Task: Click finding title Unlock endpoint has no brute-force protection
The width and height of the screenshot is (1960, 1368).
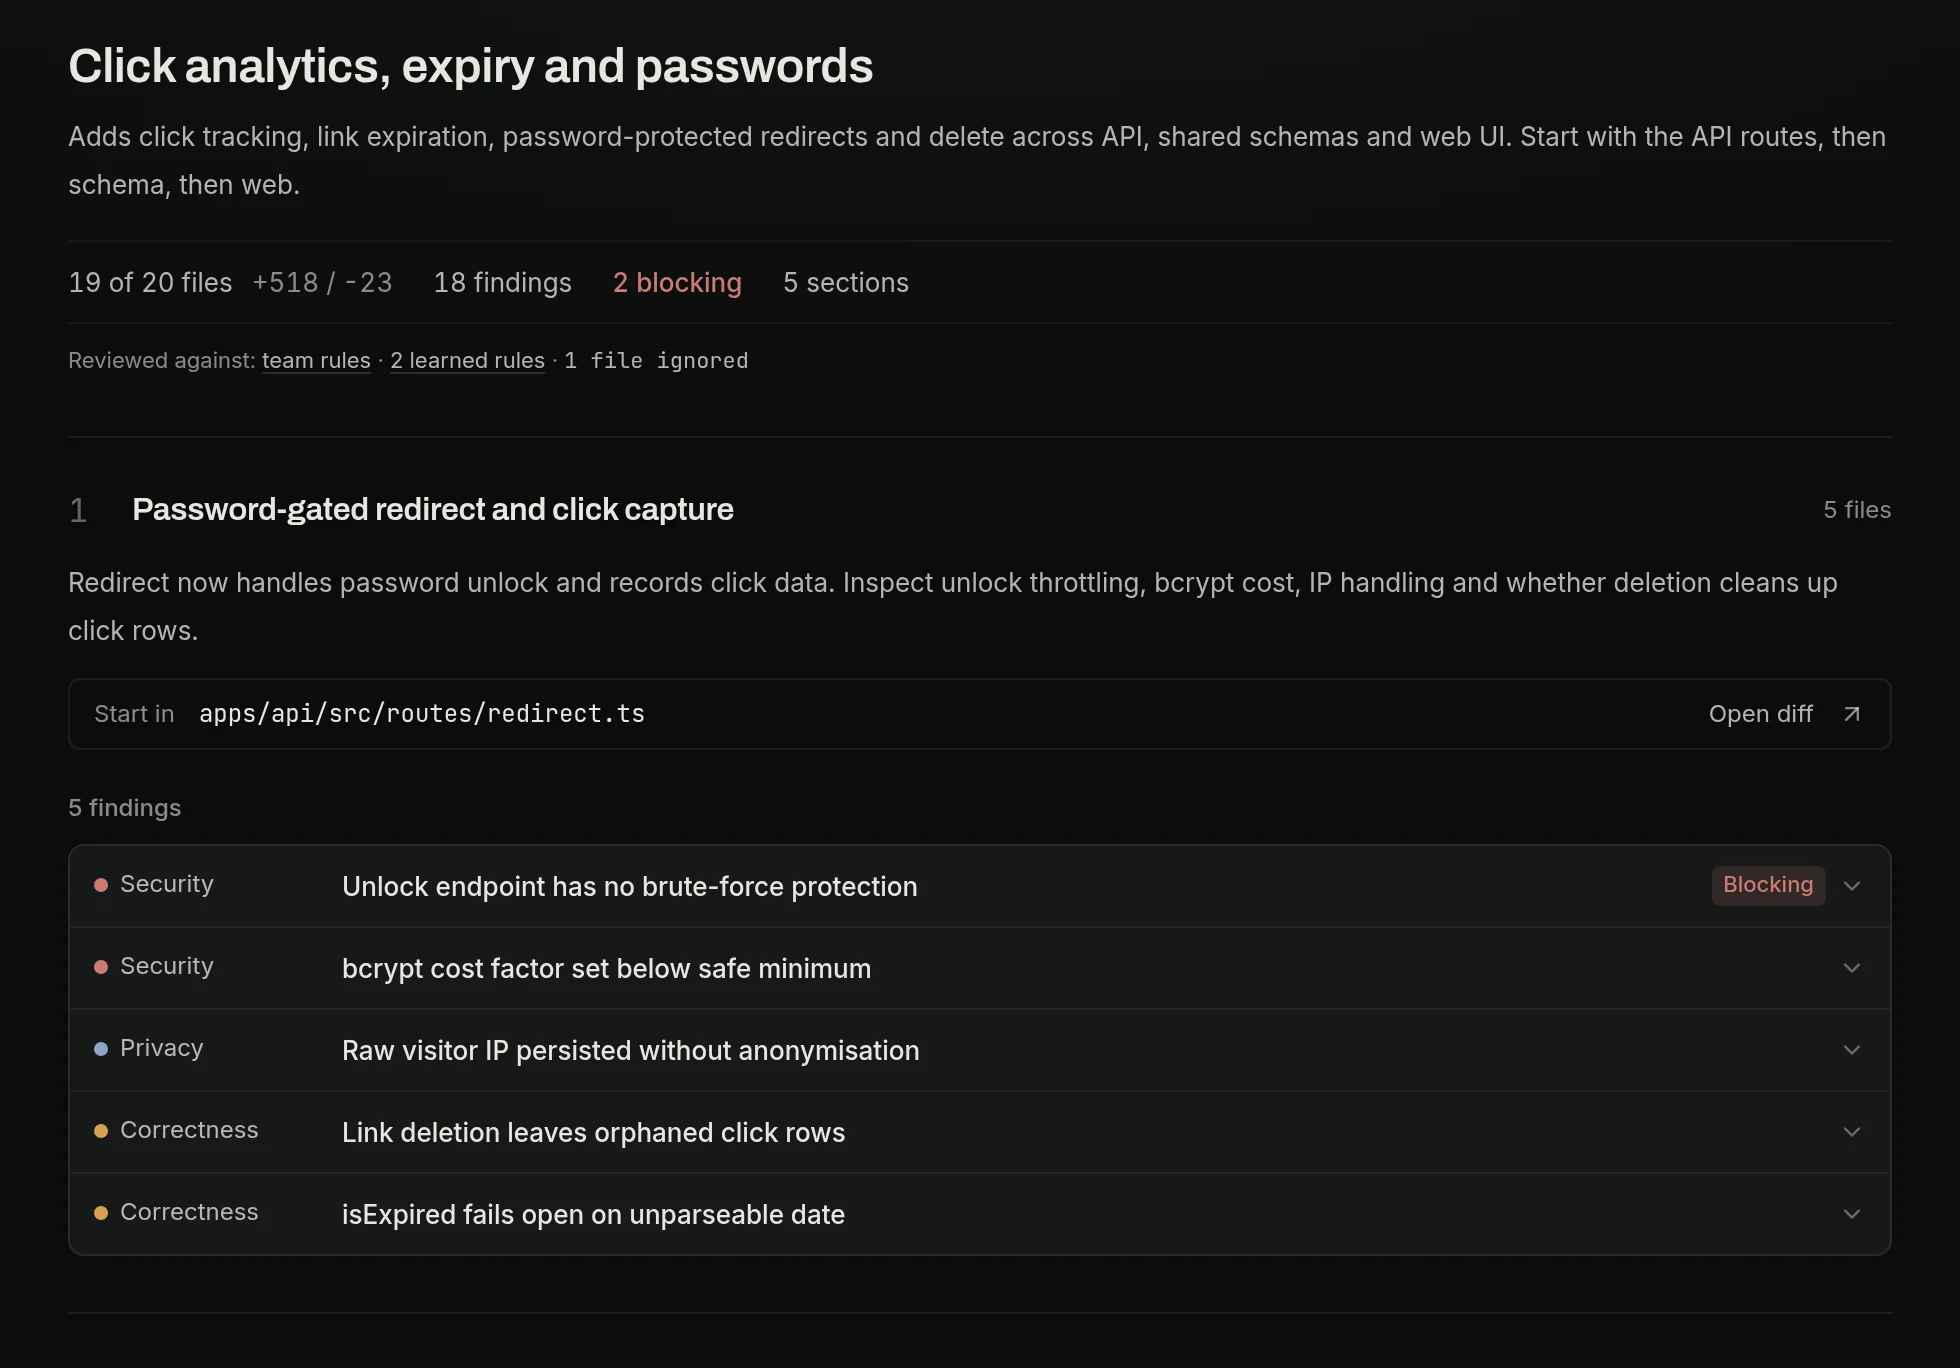Action: click(630, 887)
